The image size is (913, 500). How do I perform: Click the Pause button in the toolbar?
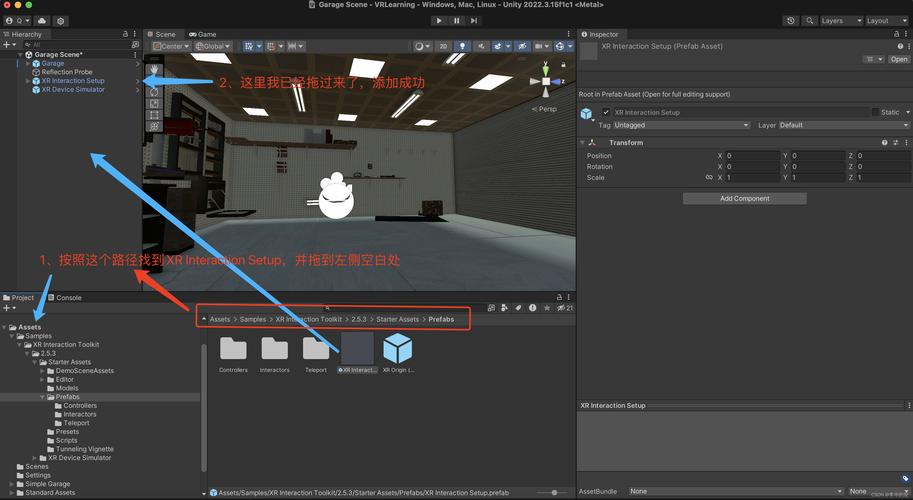coord(456,20)
